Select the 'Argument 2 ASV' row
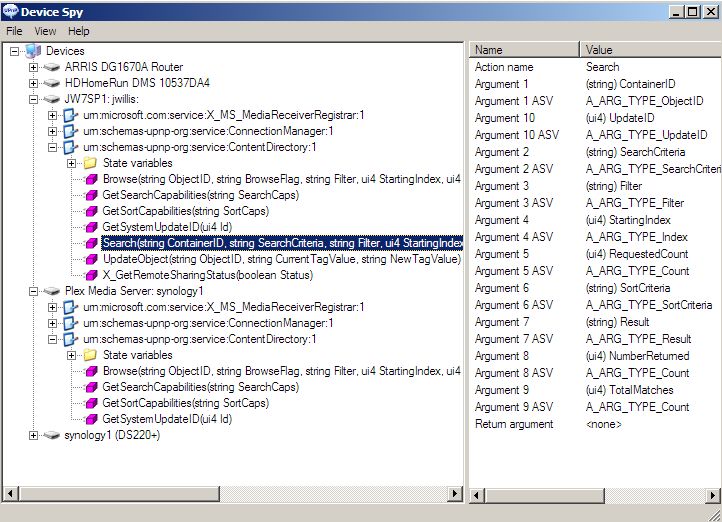The image size is (722, 522). (595, 169)
